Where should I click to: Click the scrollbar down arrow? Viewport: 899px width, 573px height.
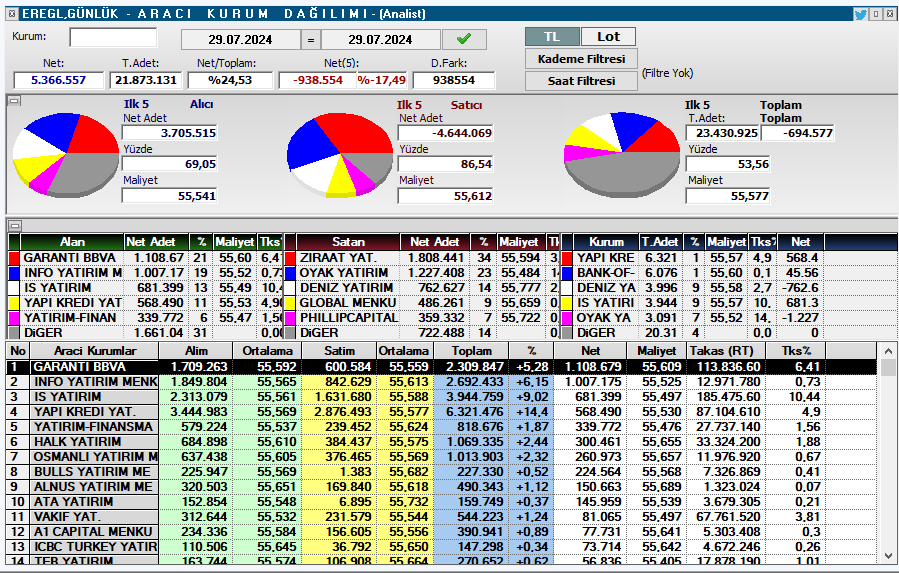pos(888,556)
